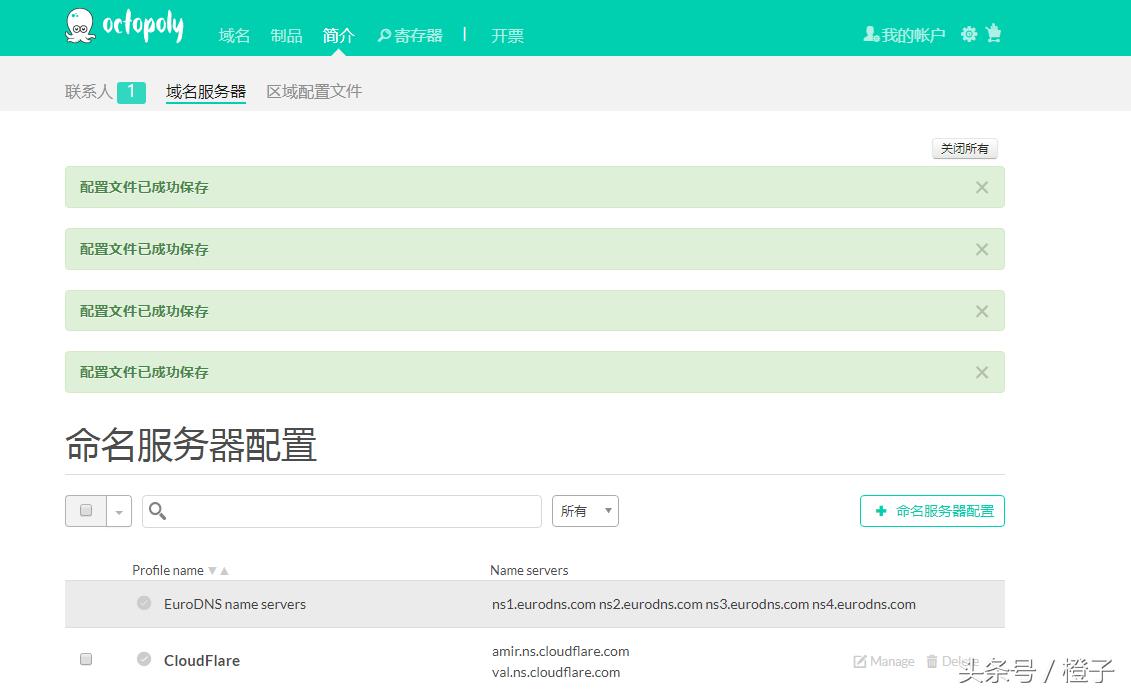Image resolution: width=1131 pixels, height=694 pixels.
Task: Switch to the 区域配置文件 tab
Action: [313, 91]
